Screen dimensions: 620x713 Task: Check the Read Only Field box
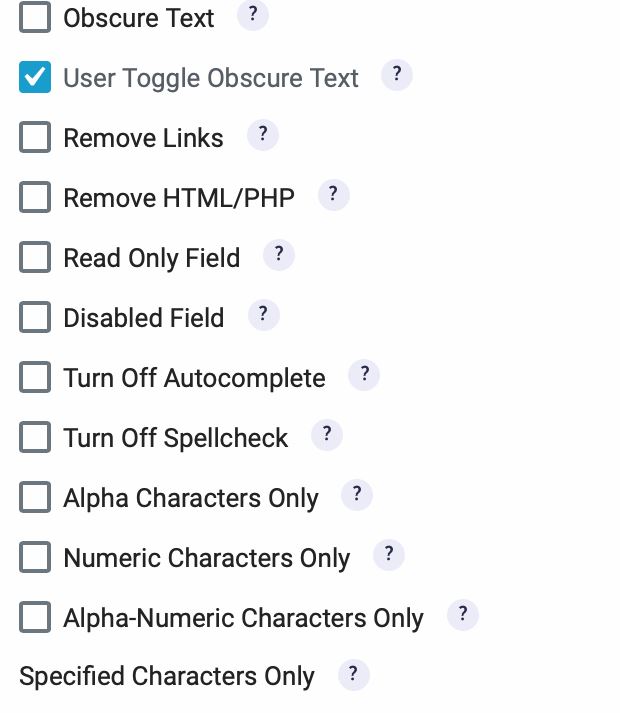click(35, 257)
